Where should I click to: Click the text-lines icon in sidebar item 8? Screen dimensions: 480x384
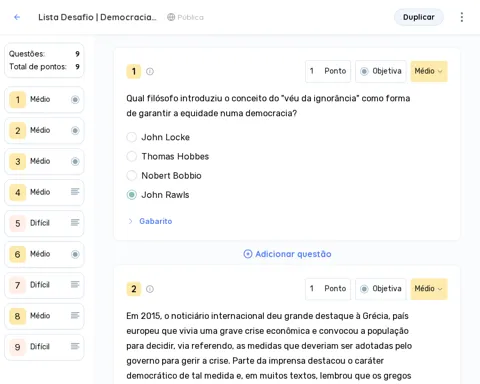[75, 315]
